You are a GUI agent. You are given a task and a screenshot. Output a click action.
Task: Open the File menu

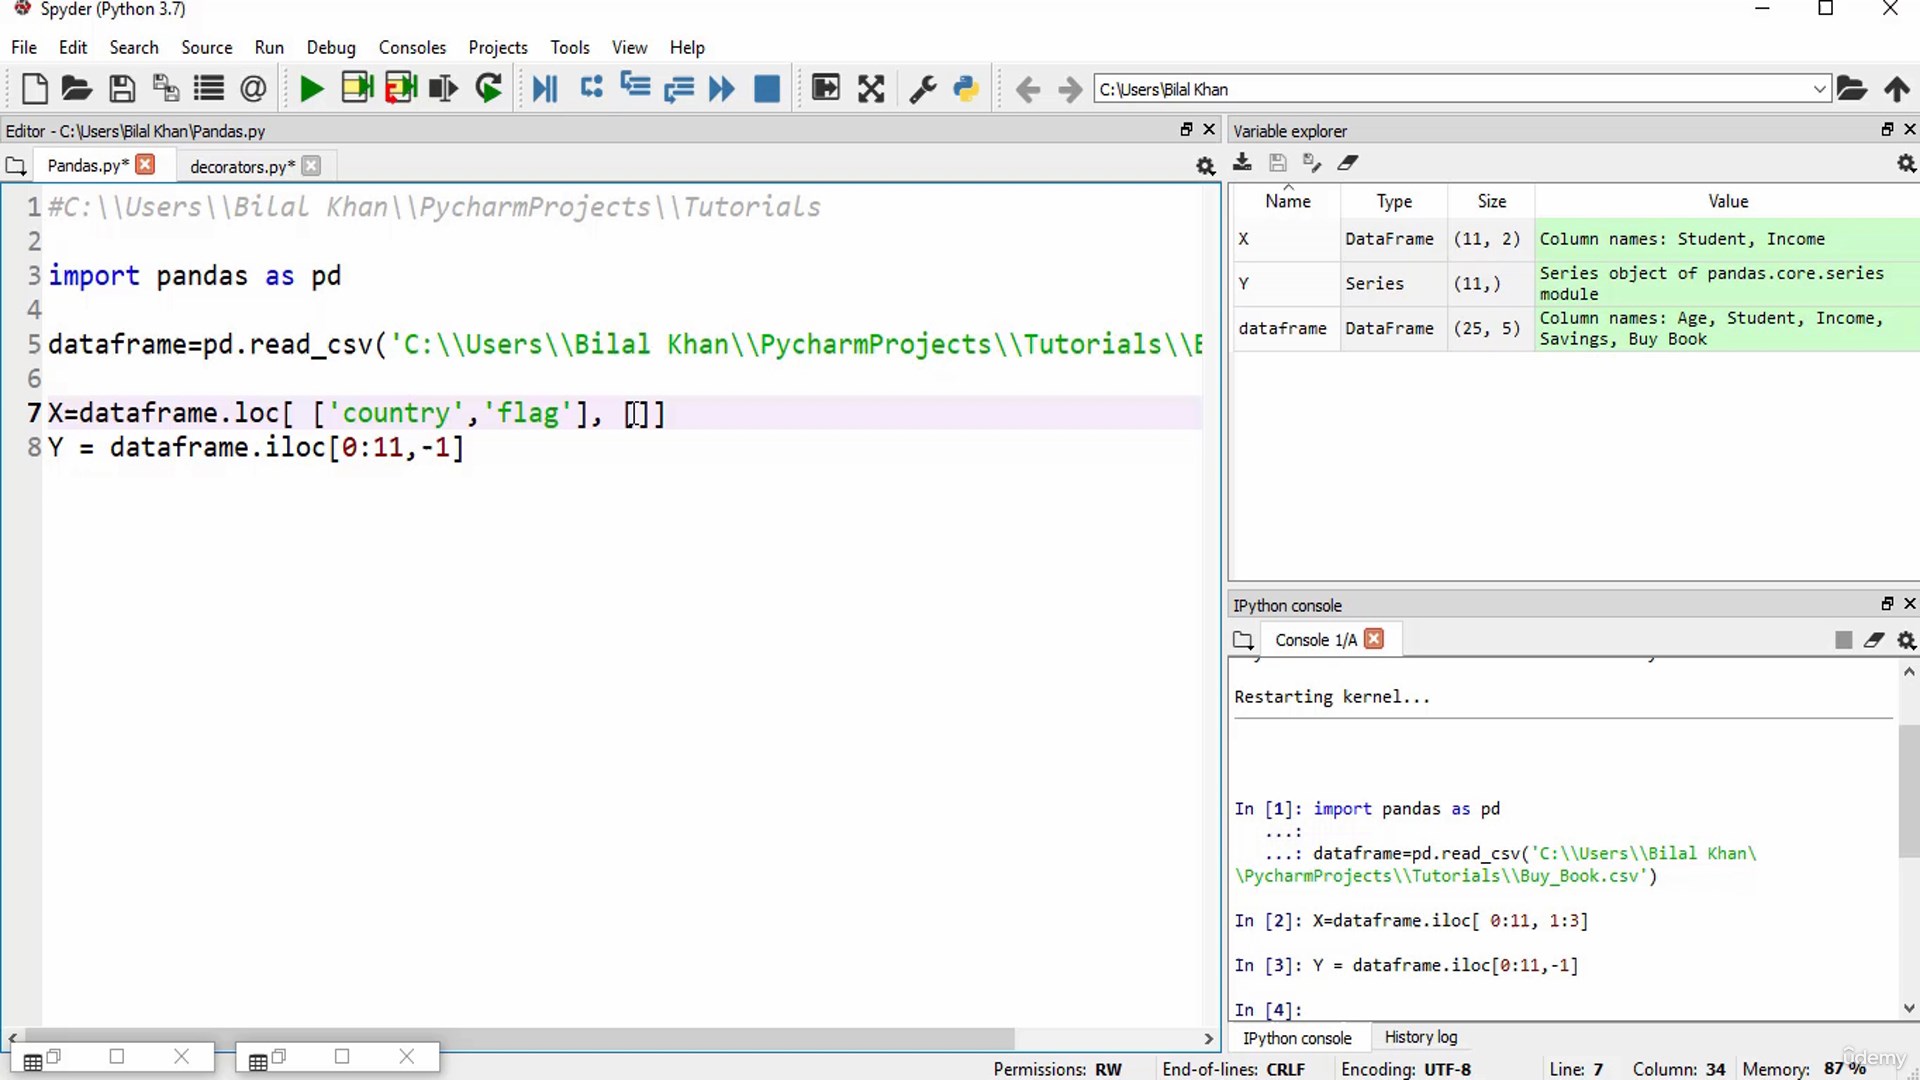(x=24, y=47)
